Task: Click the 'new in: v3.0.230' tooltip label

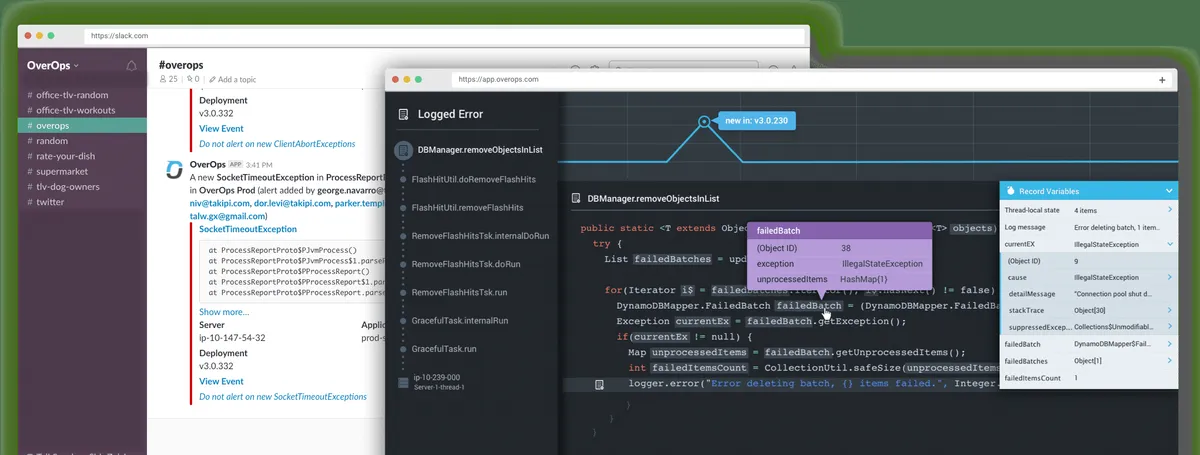Action: (757, 121)
